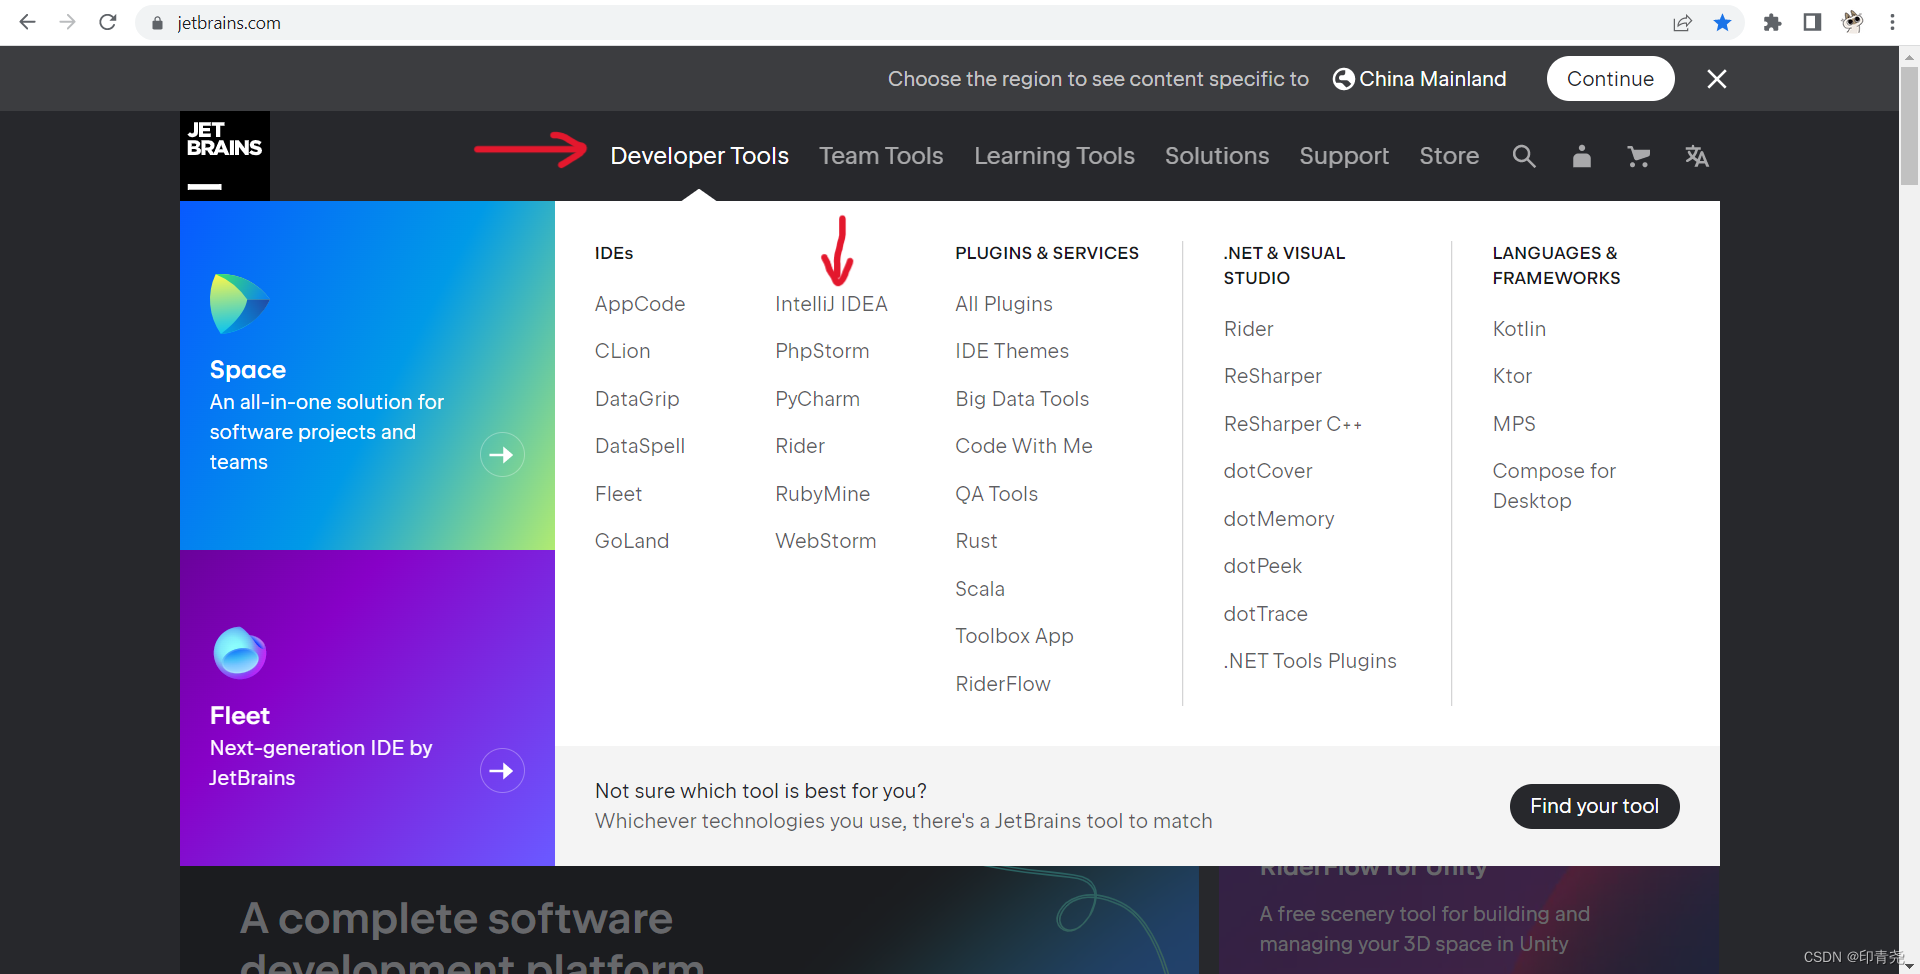Open the Scala plugin link
The width and height of the screenshot is (1920, 974).
(980, 589)
